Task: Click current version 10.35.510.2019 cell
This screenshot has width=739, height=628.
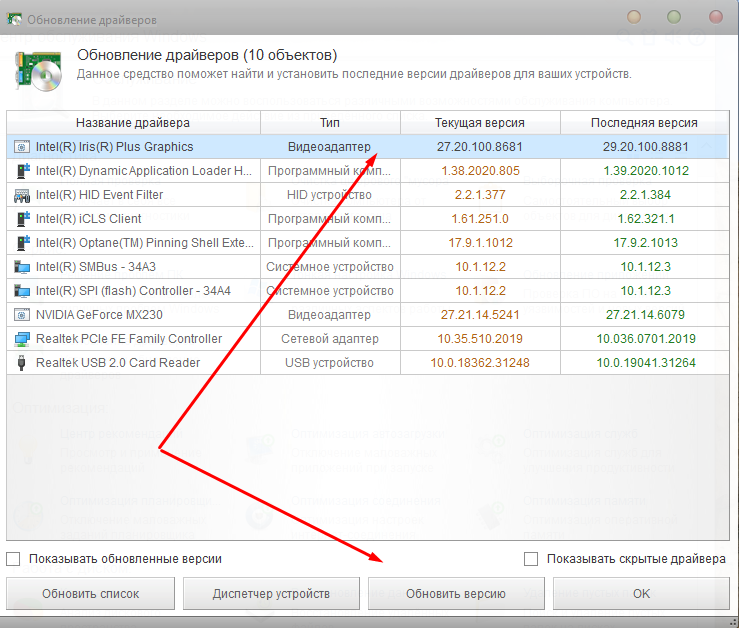Action: tap(480, 339)
